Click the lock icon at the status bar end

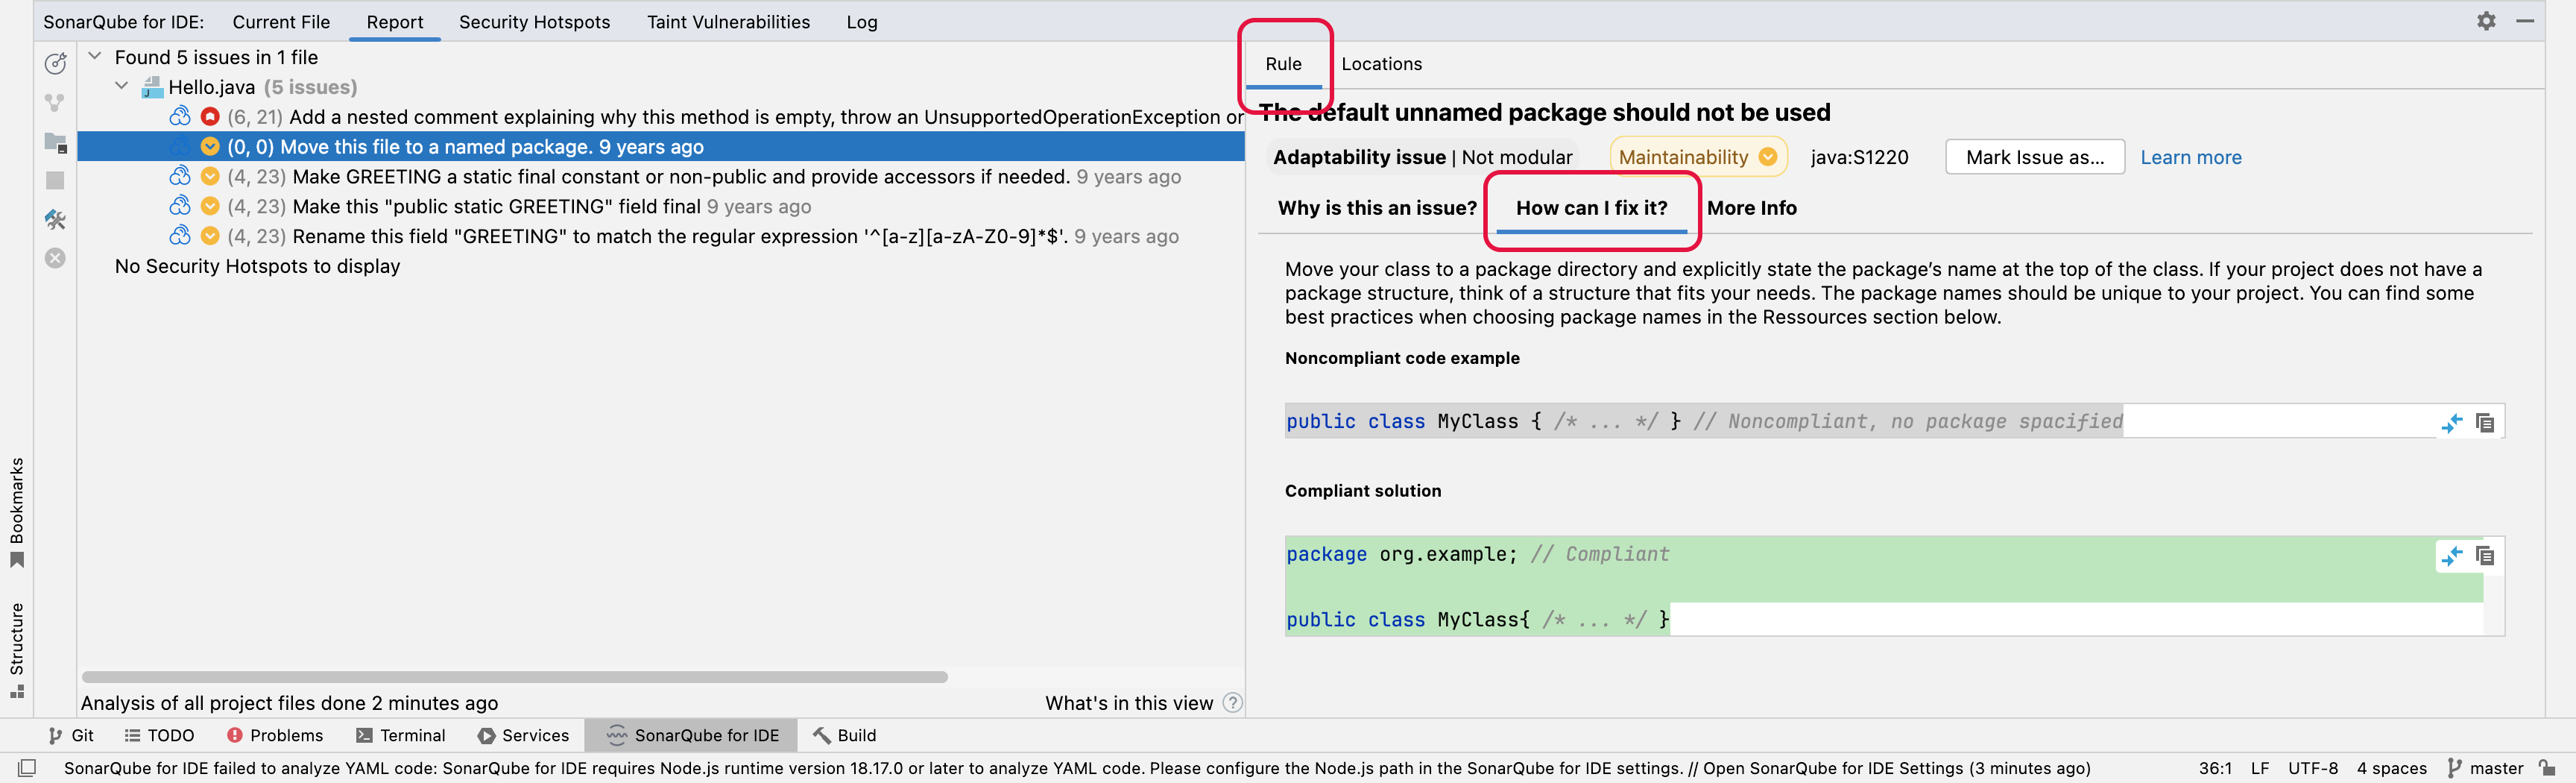[2547, 768]
